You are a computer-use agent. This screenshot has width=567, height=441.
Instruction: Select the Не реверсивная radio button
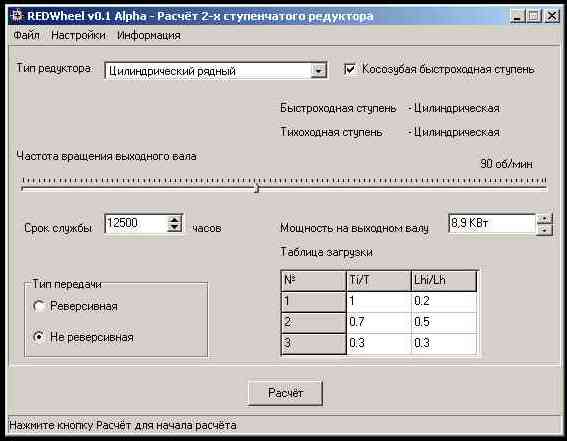point(38,337)
